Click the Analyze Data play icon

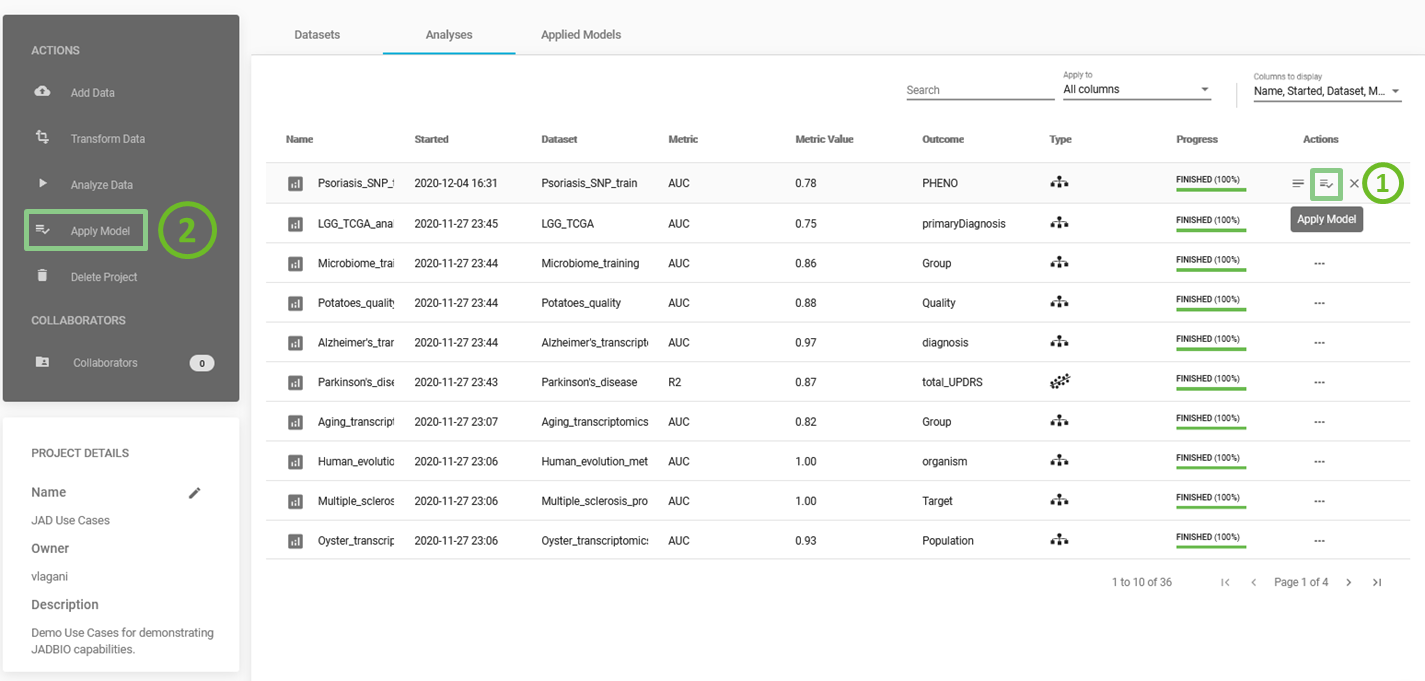pyautogui.click(x=42, y=183)
